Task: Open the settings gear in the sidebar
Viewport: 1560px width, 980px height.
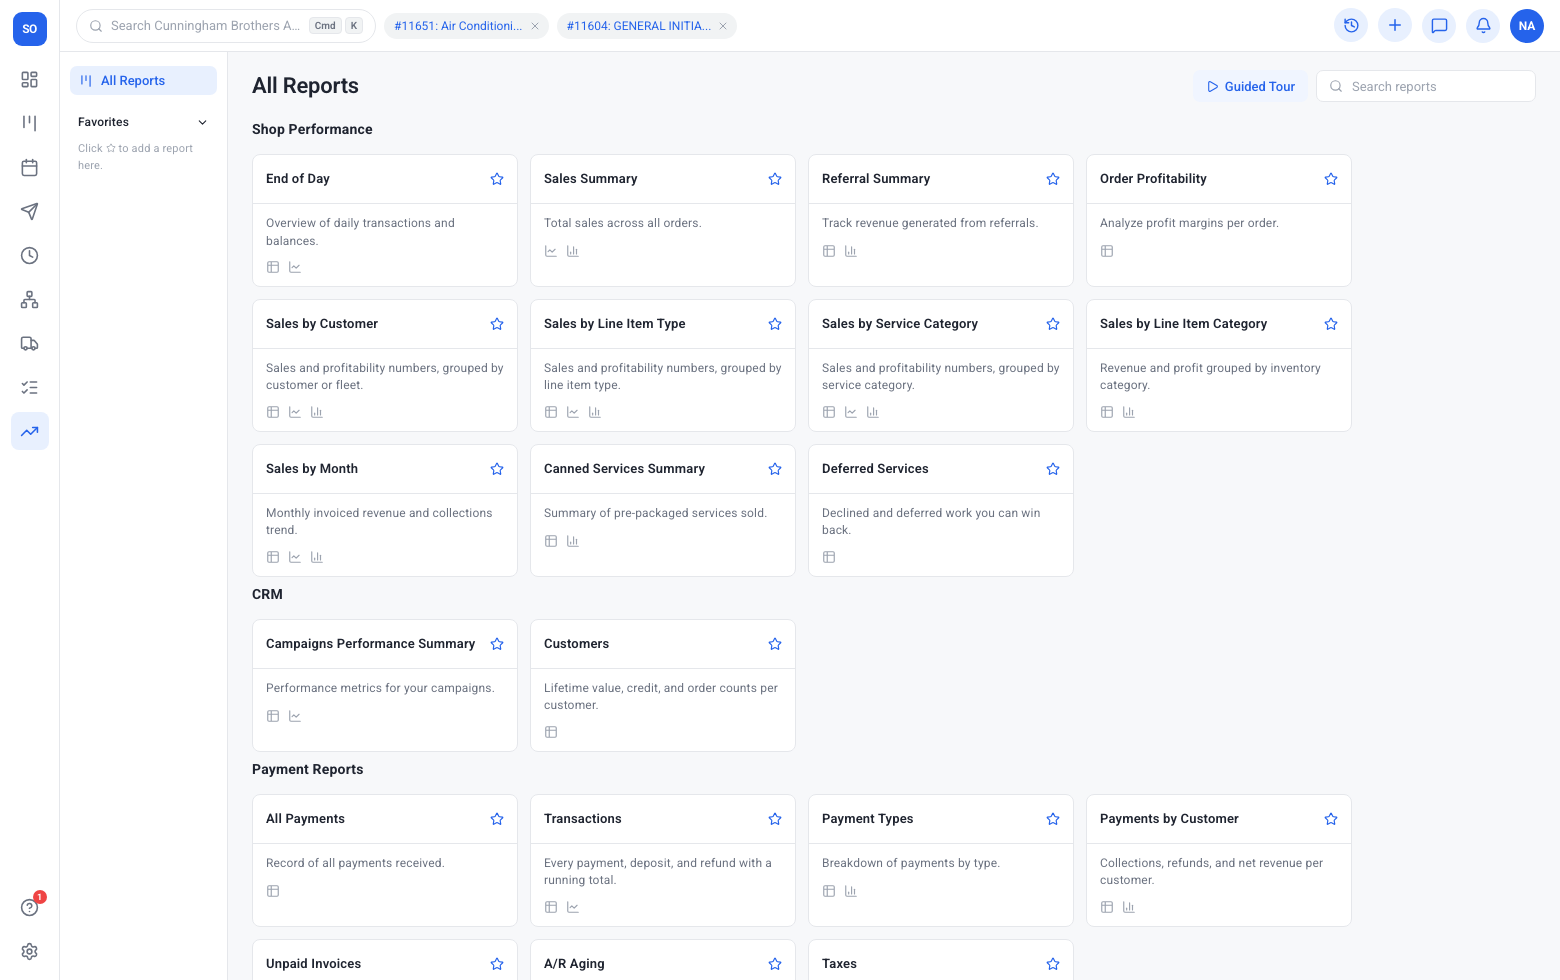Action: point(30,951)
